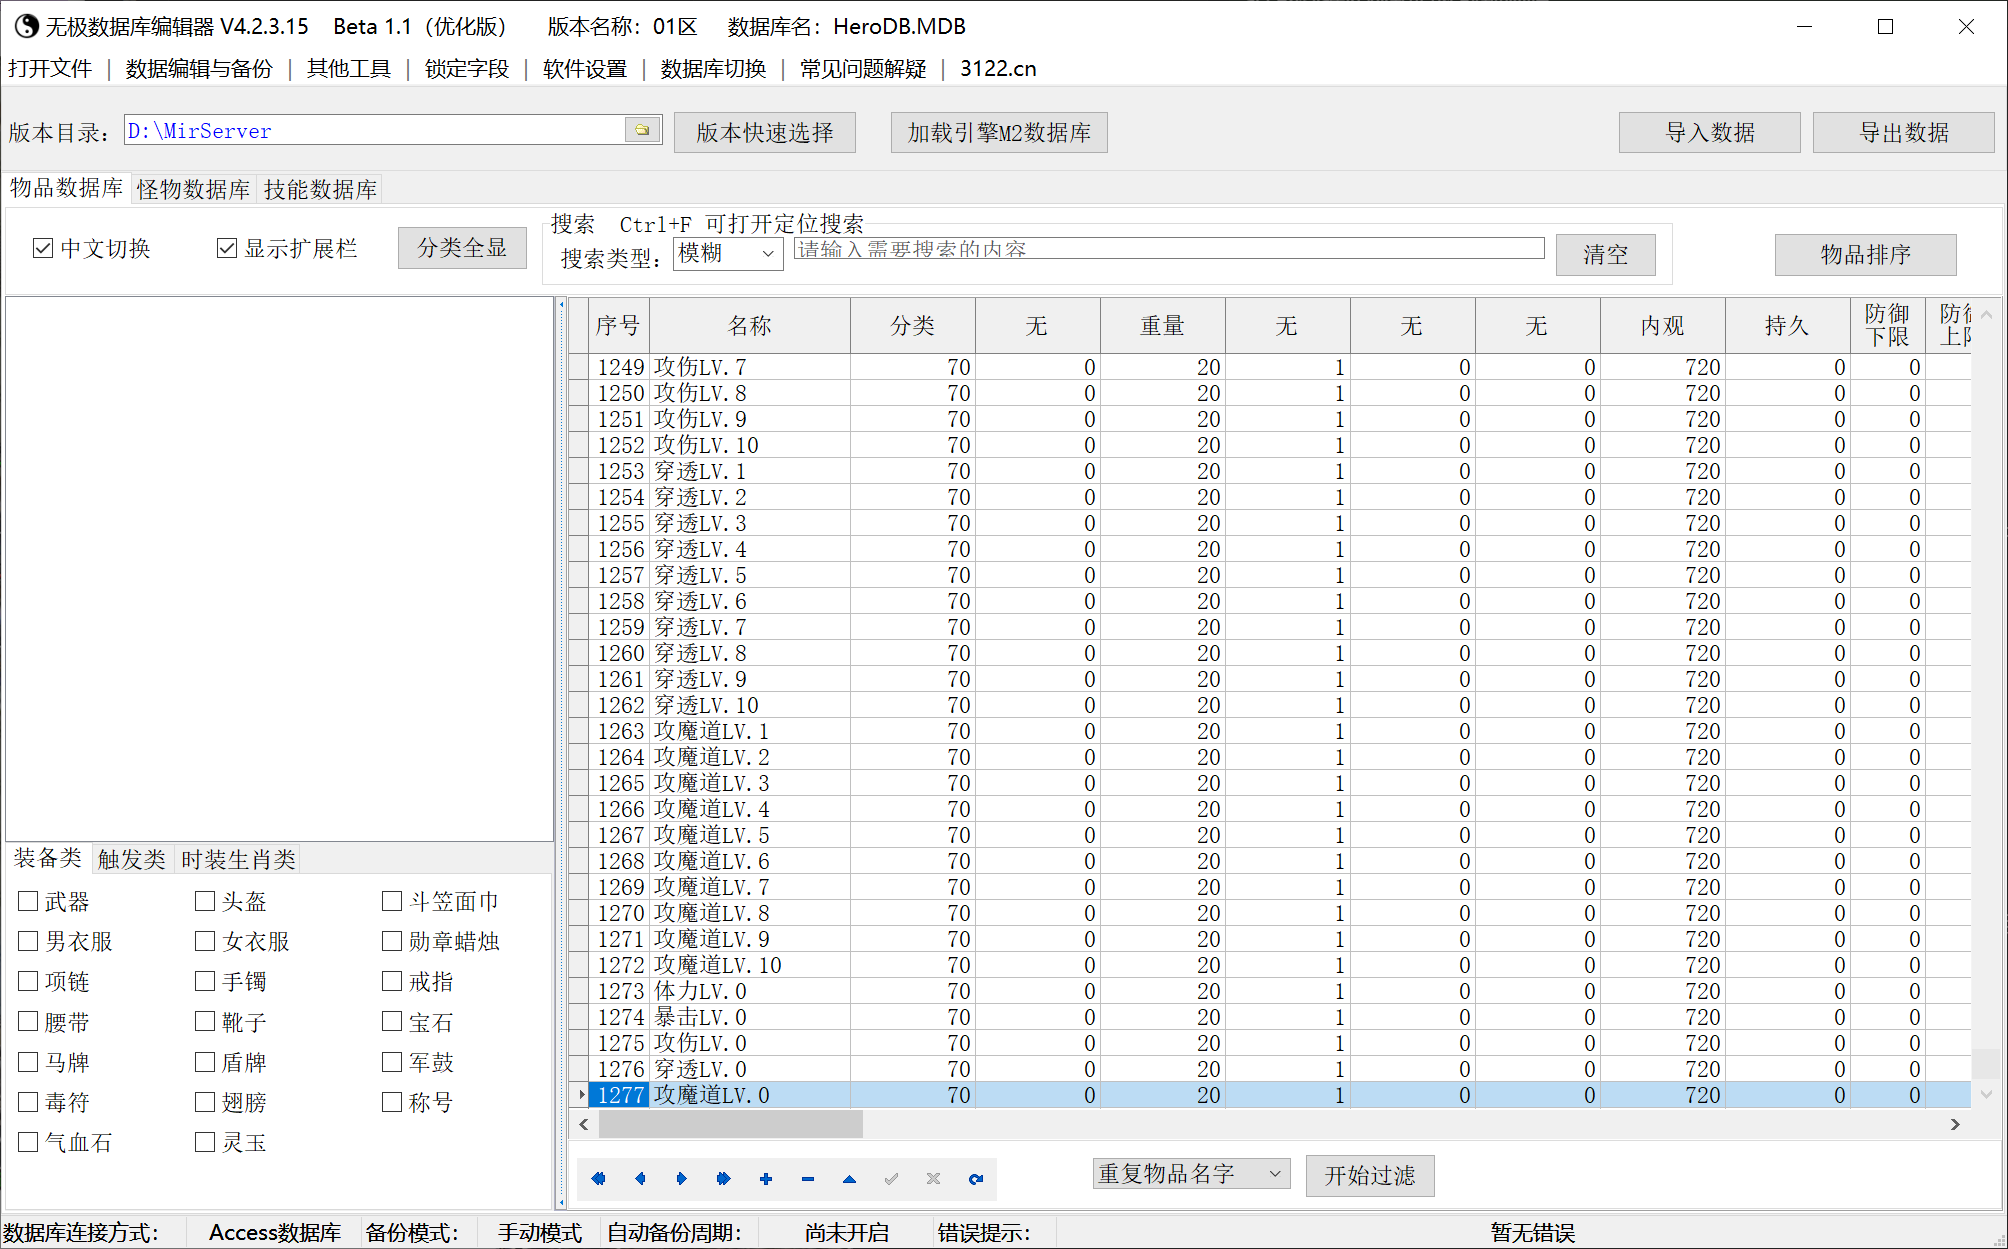Switch to the 触发类 tab
The image size is (2008, 1249).
132,859
